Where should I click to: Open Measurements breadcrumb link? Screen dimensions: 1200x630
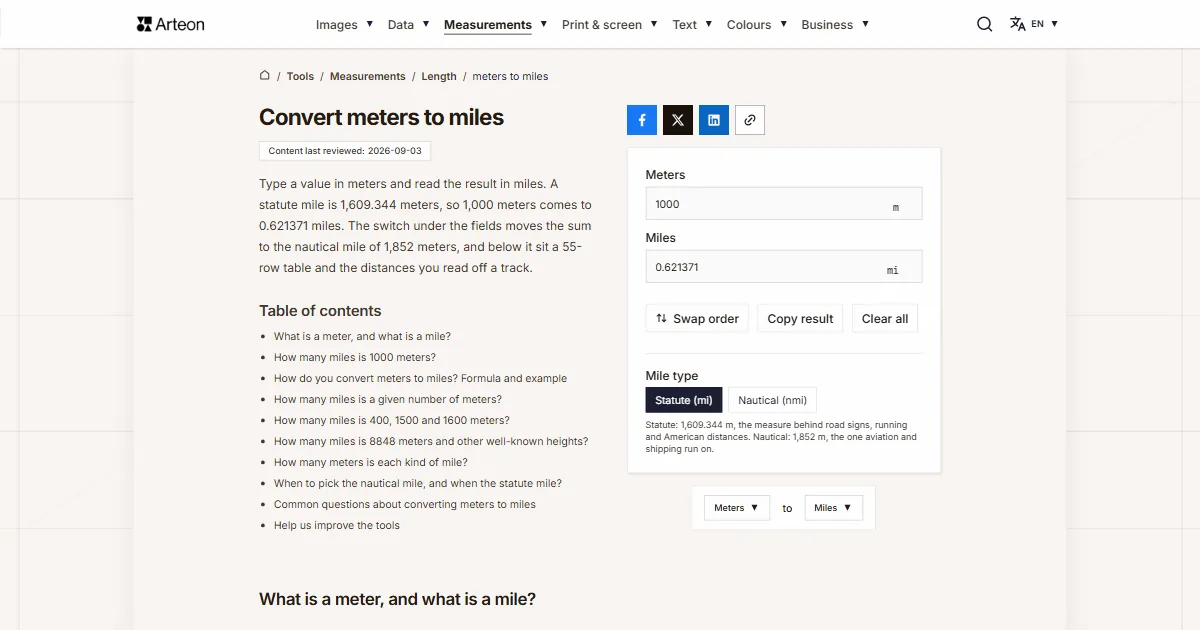pos(368,76)
